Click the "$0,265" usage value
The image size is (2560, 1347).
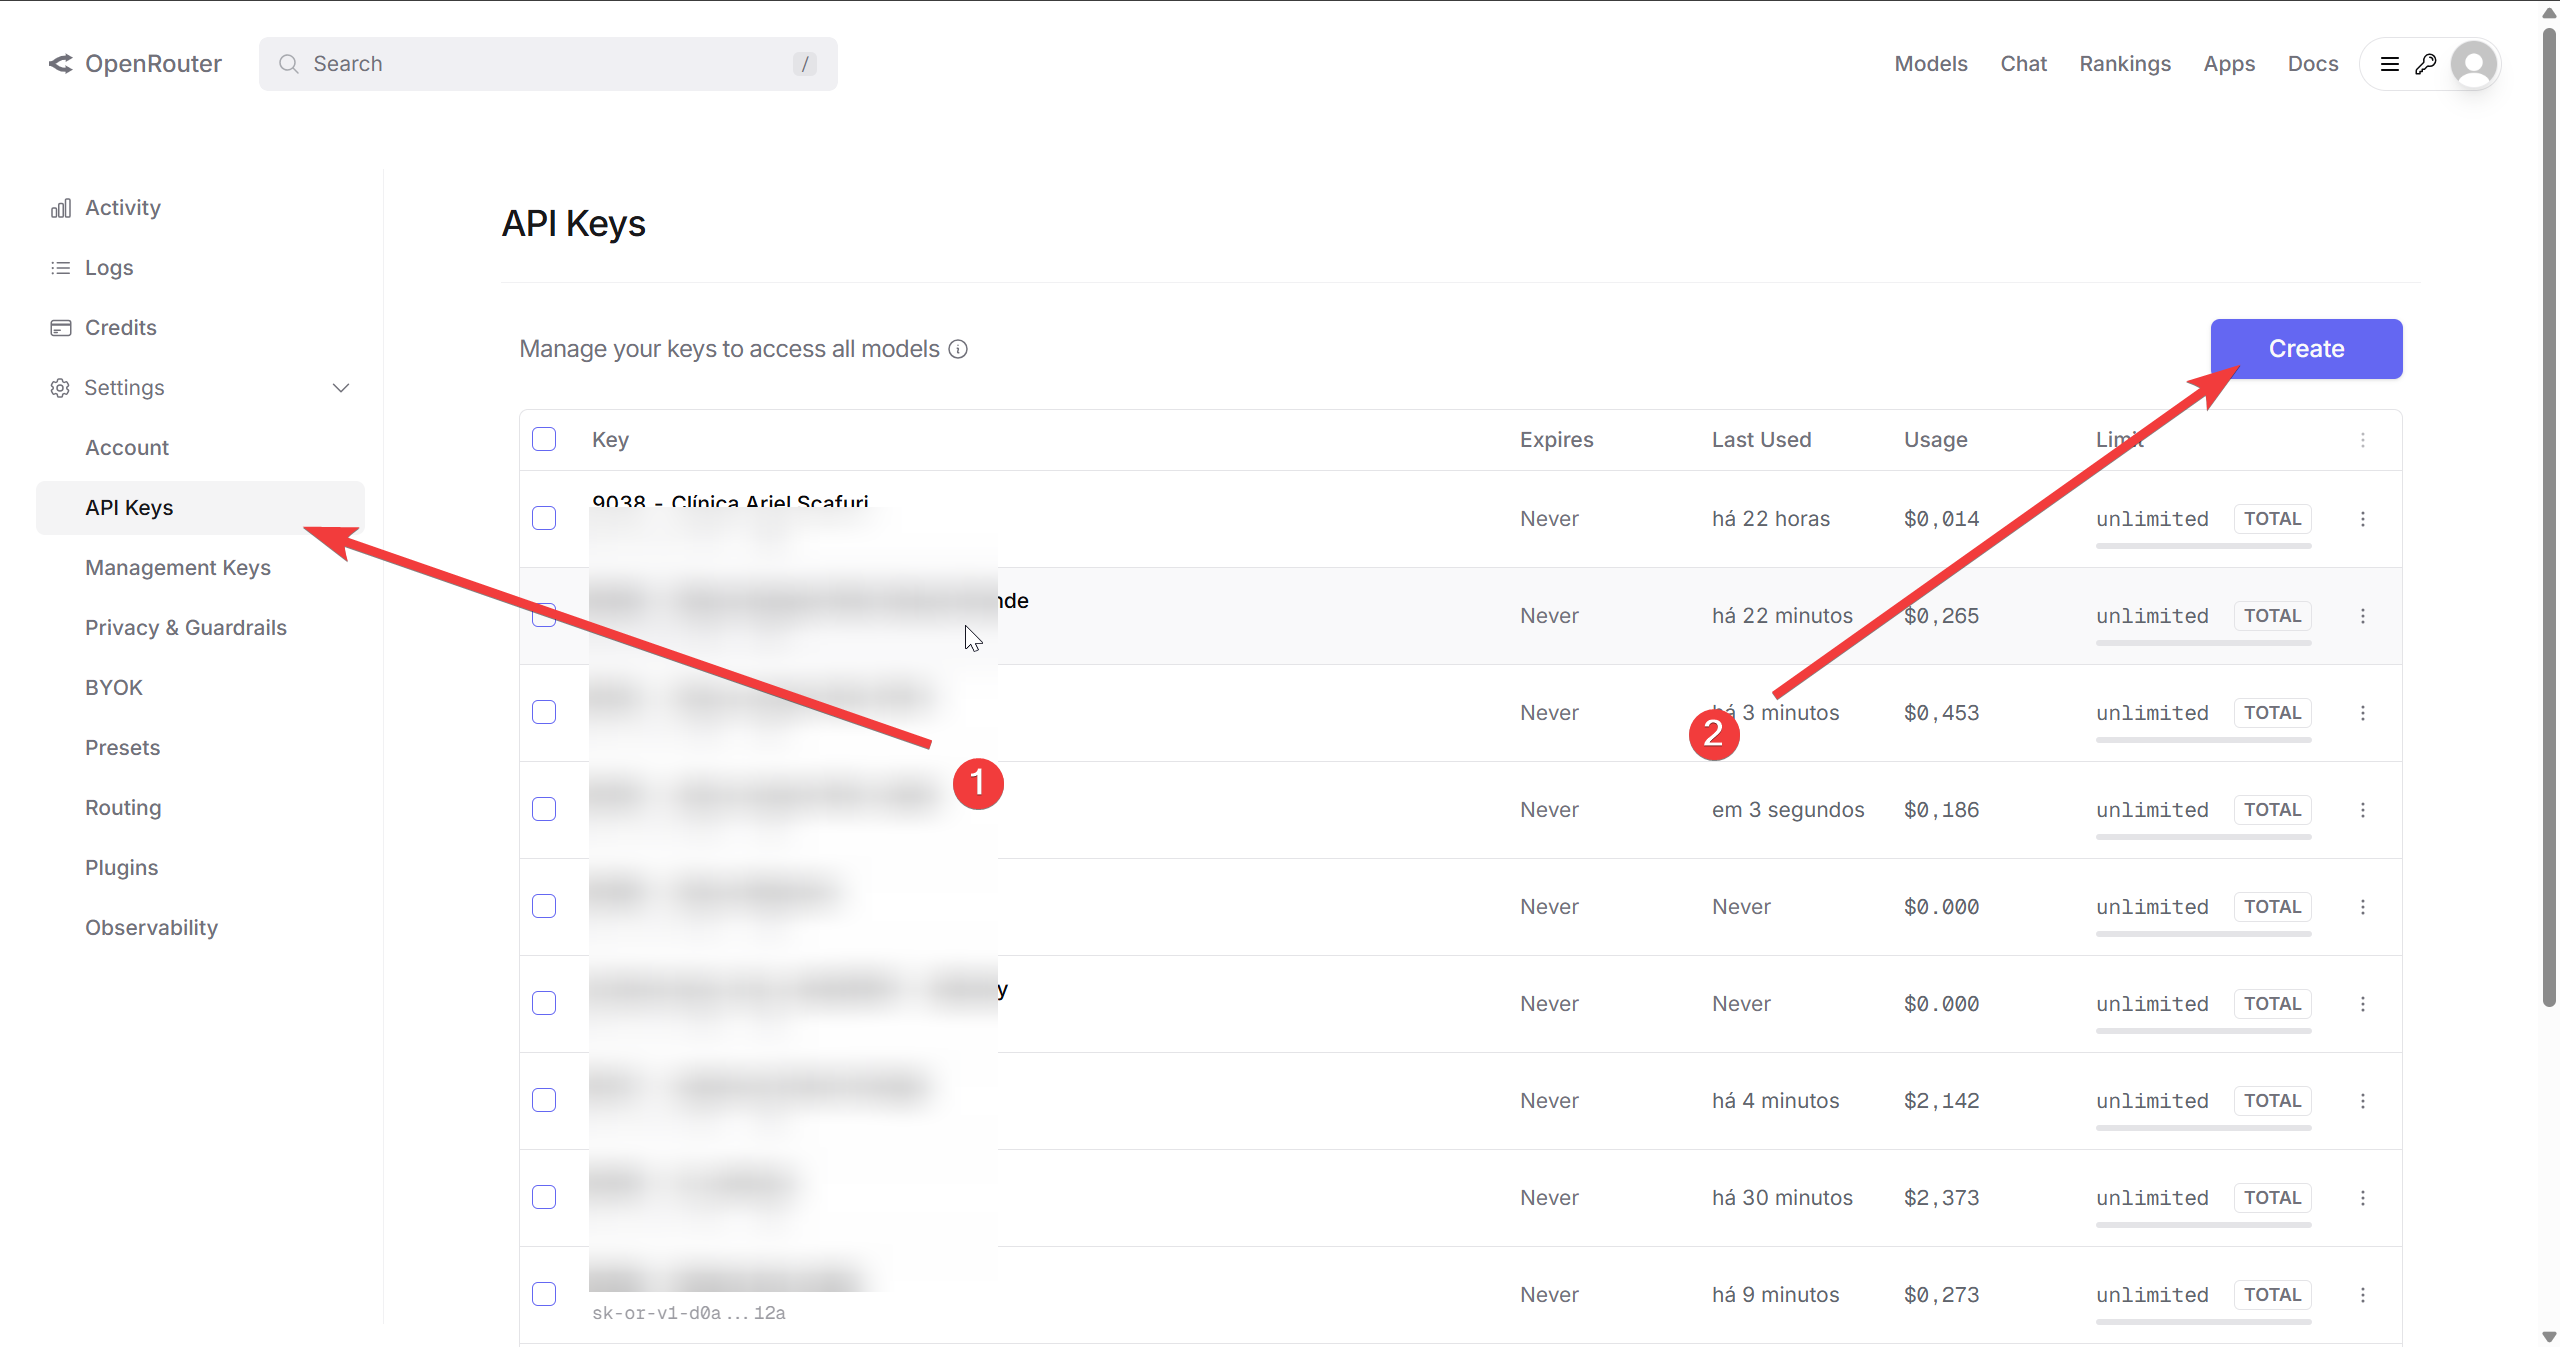(1941, 616)
